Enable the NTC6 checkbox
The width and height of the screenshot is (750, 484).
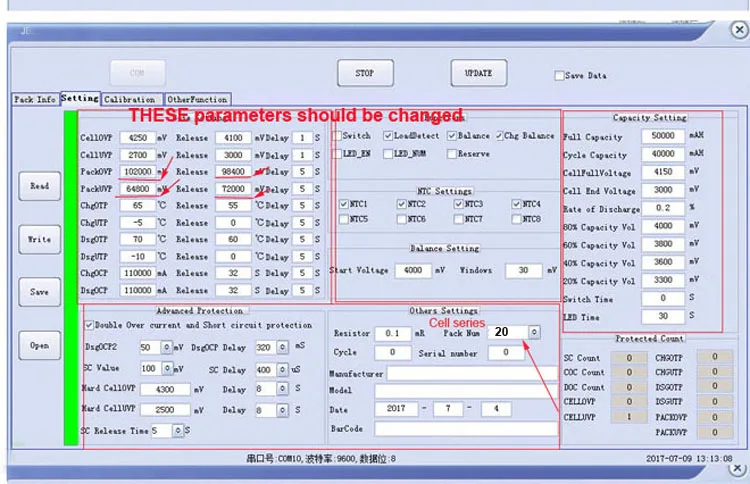[x=401, y=219]
